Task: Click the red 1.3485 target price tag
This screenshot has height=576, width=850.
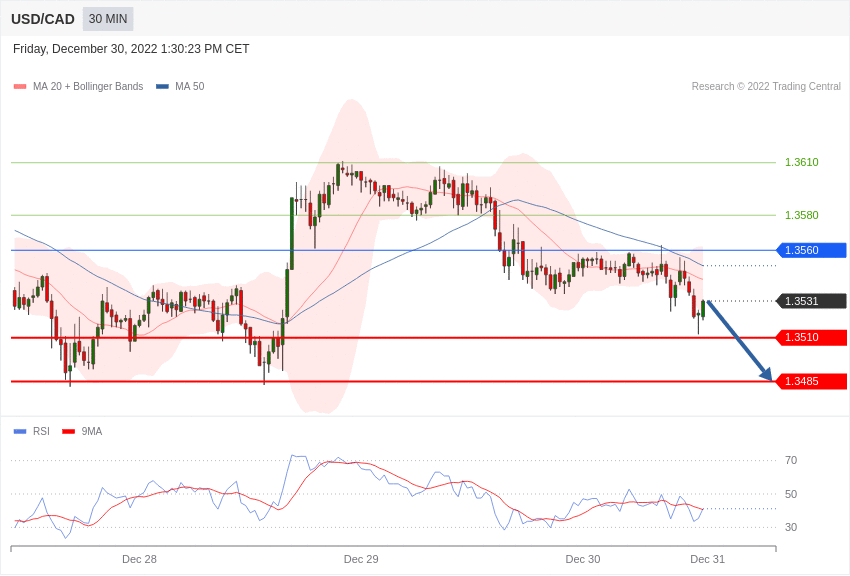Action: [x=811, y=381]
